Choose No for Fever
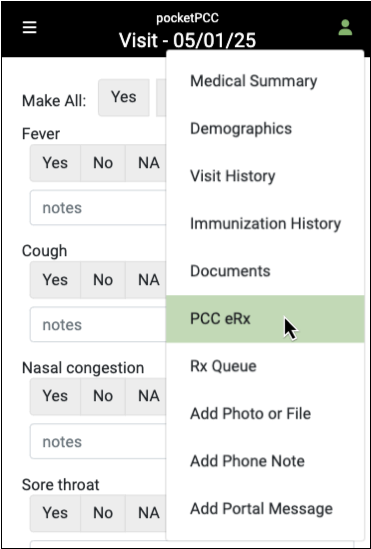Viewport: 371px width, 549px height. click(103, 163)
